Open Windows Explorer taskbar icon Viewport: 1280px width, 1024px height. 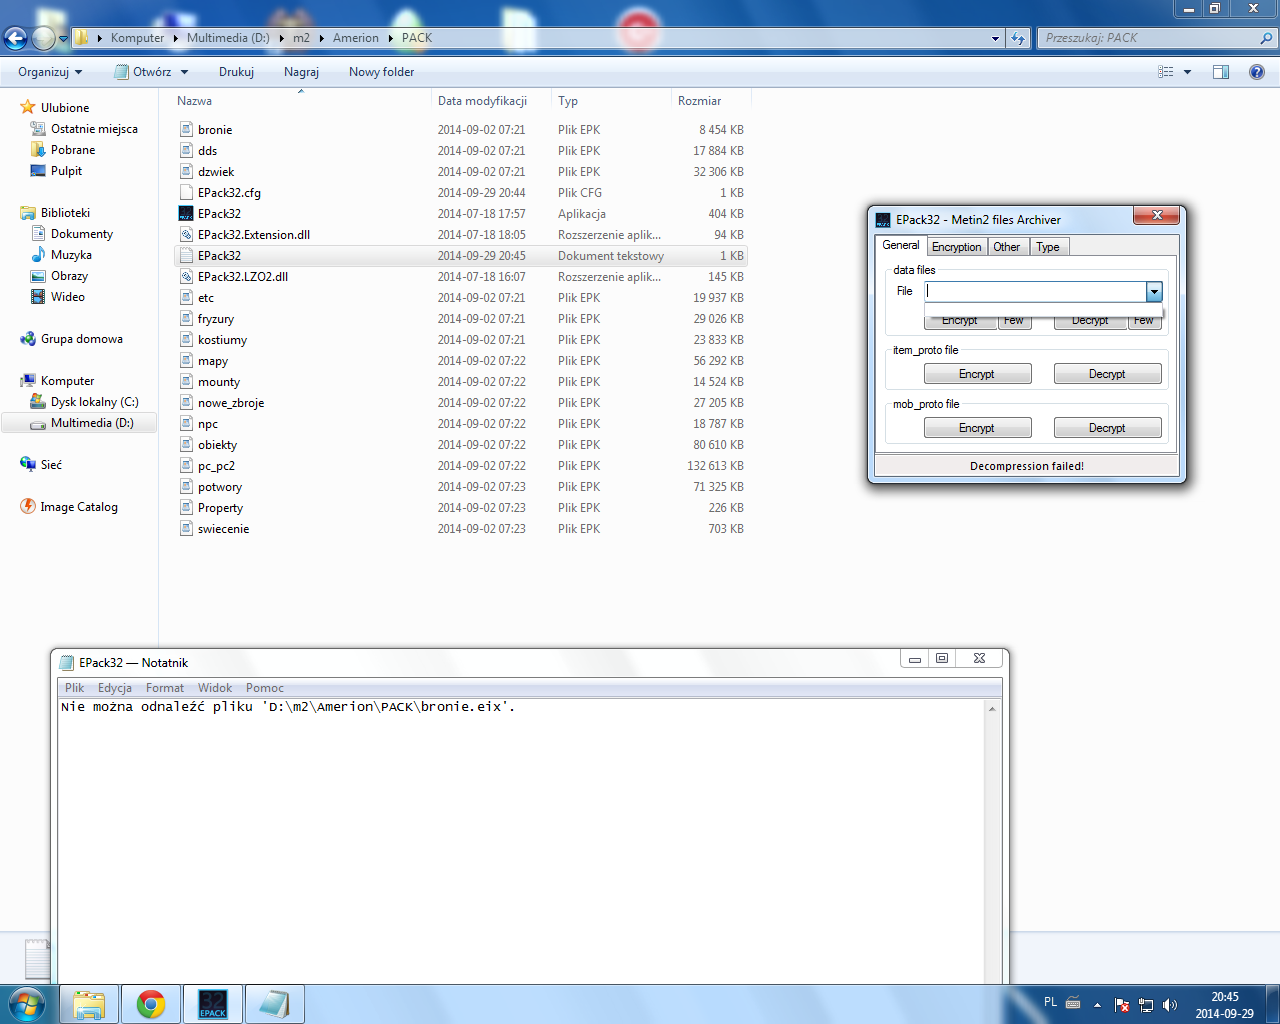[x=89, y=1004]
